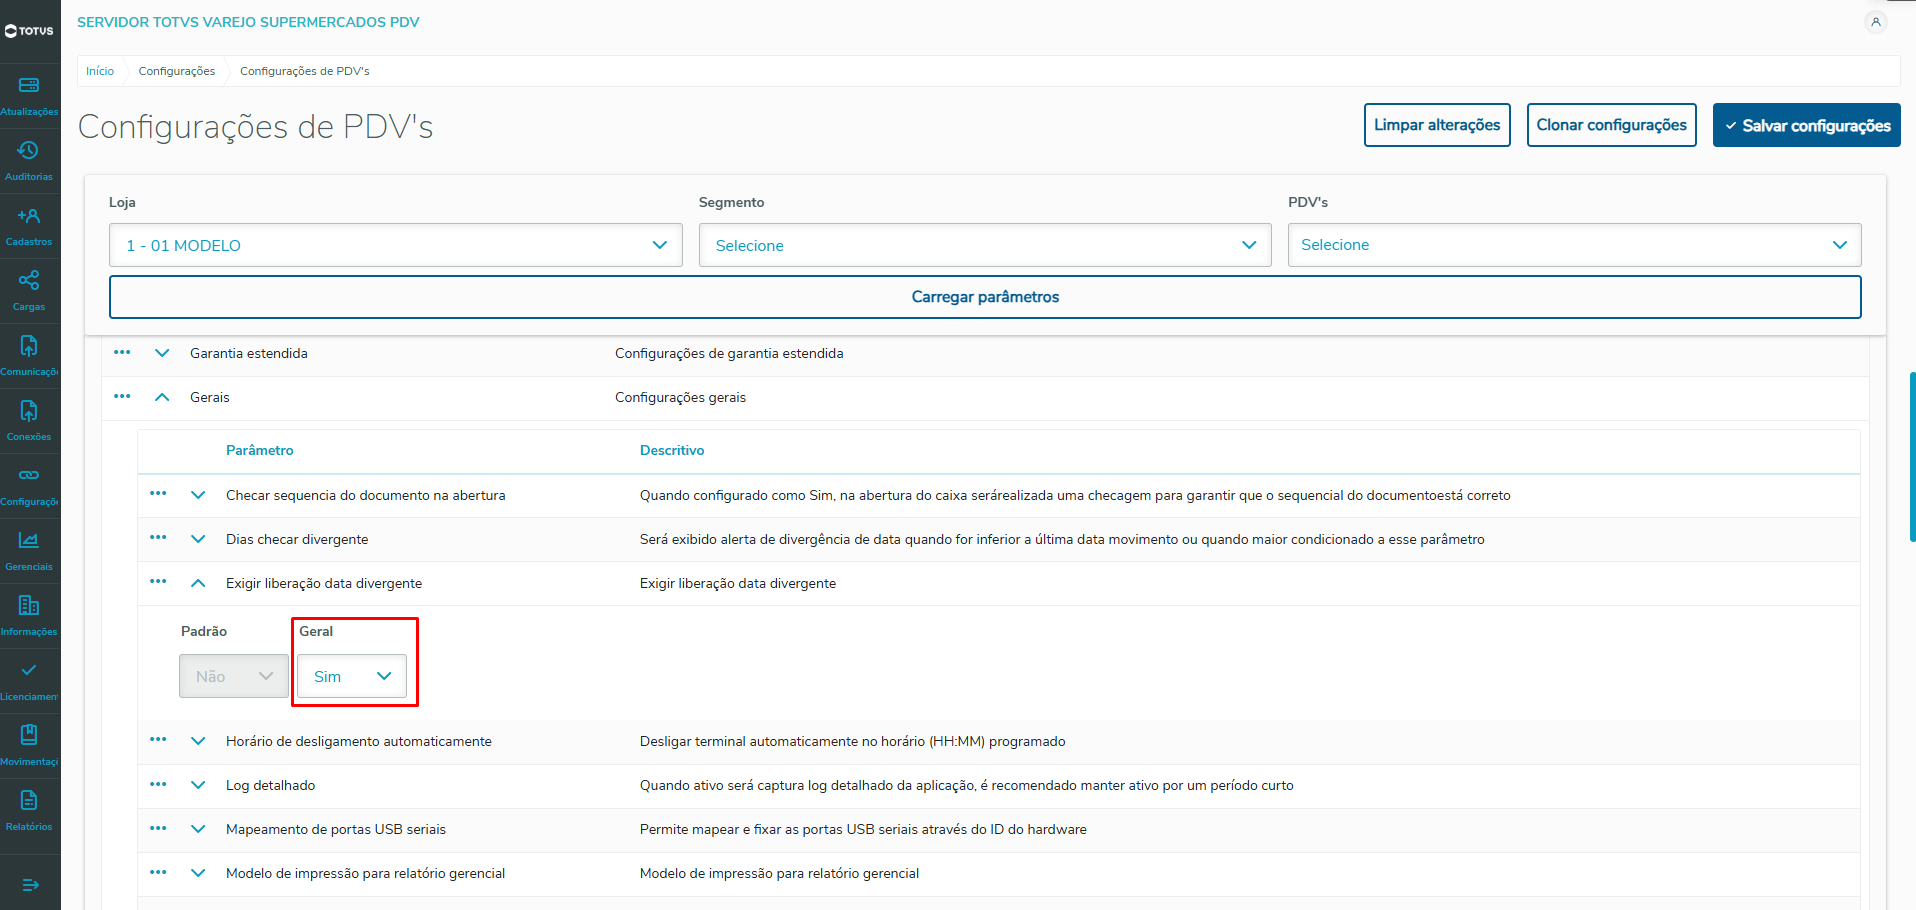The image size is (1916, 910).
Task: Open options dots for Exigir liberação row
Action: point(158,581)
